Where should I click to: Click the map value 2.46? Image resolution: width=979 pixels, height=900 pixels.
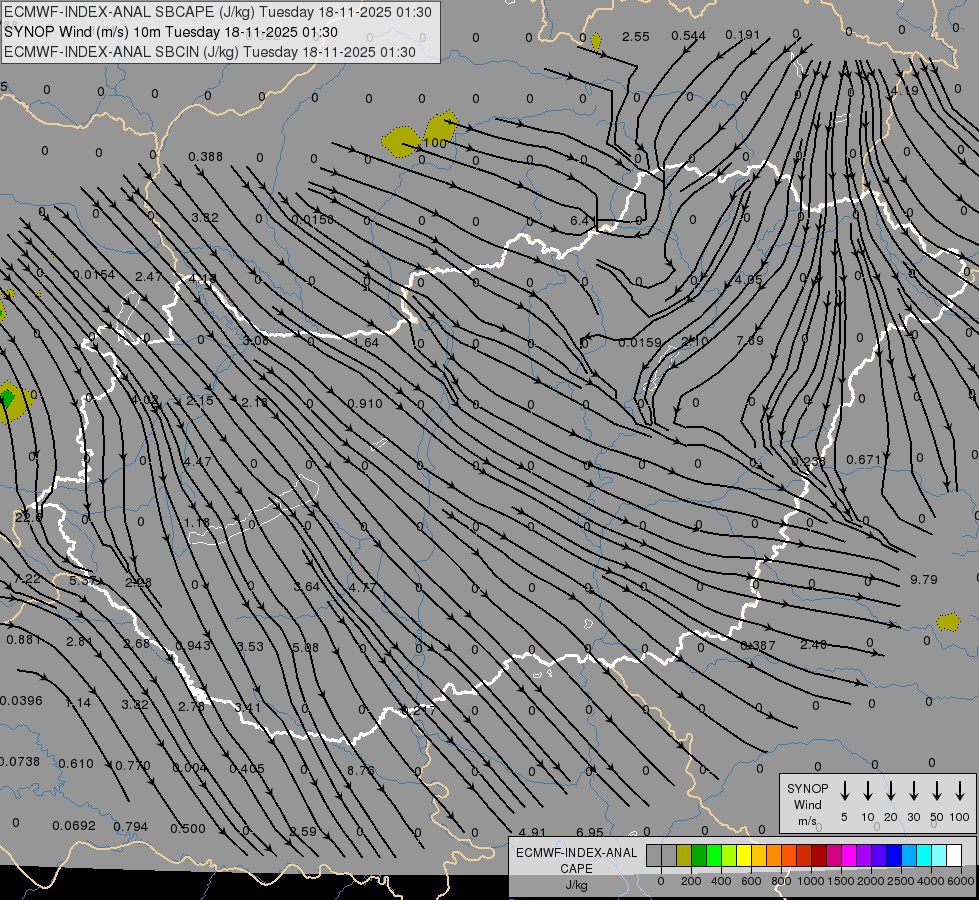pos(814,644)
